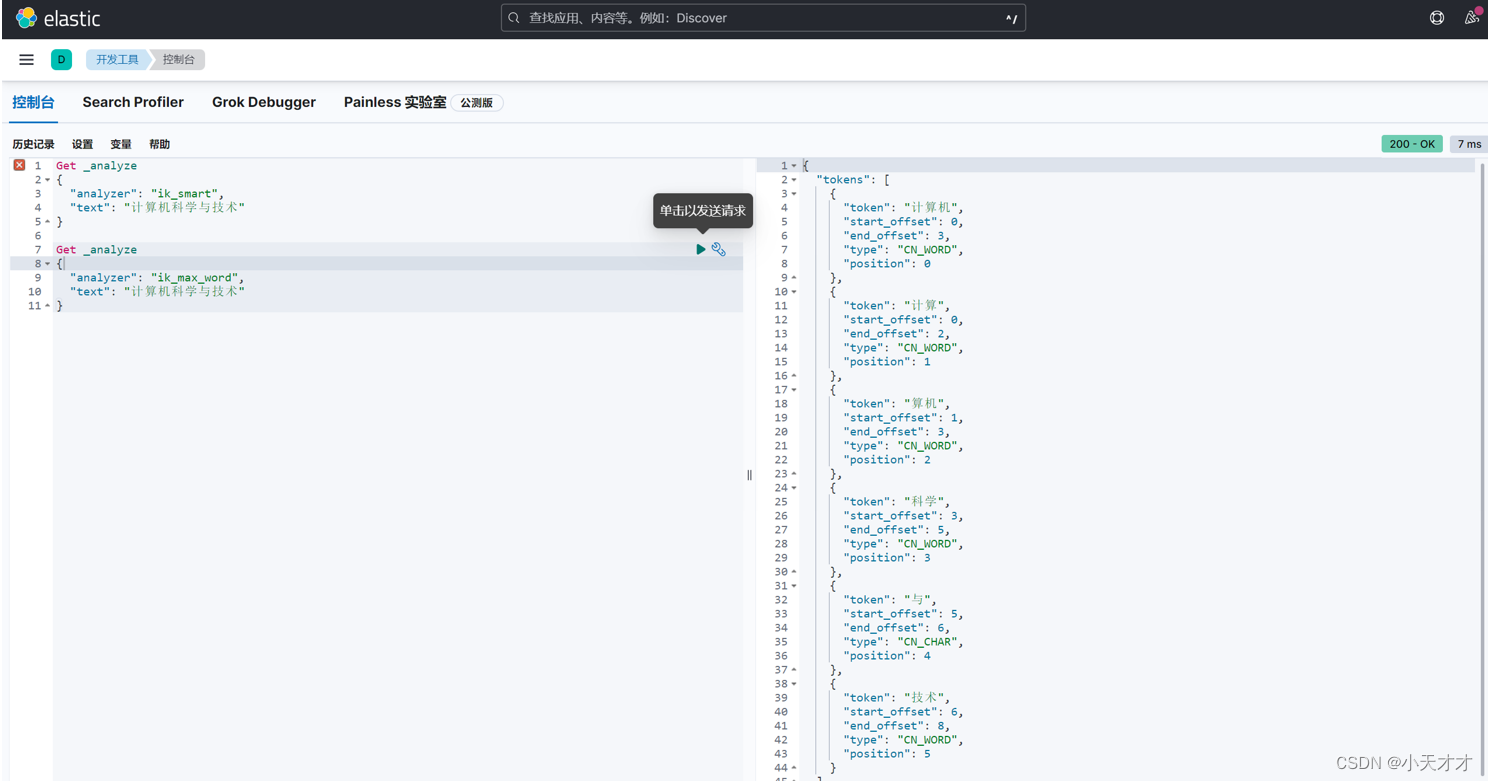The image size is (1488, 781).
Task: Open 历史记录 history
Action: [33, 144]
